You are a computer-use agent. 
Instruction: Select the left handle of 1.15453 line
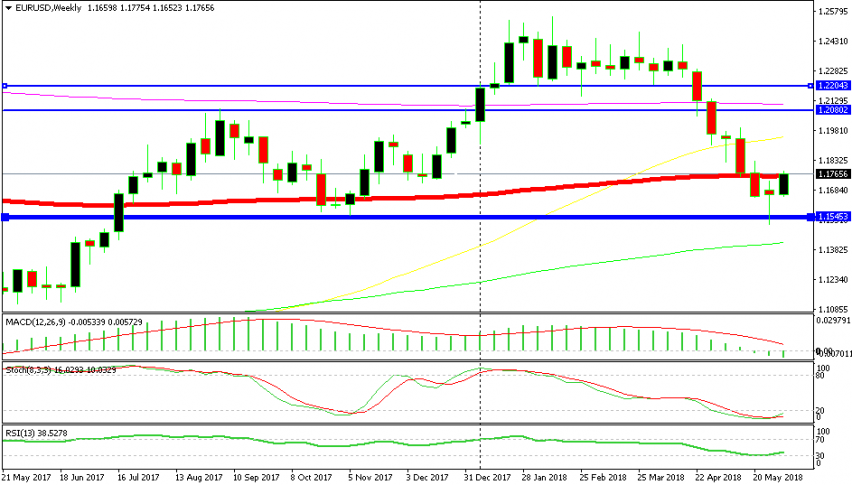click(x=5, y=217)
